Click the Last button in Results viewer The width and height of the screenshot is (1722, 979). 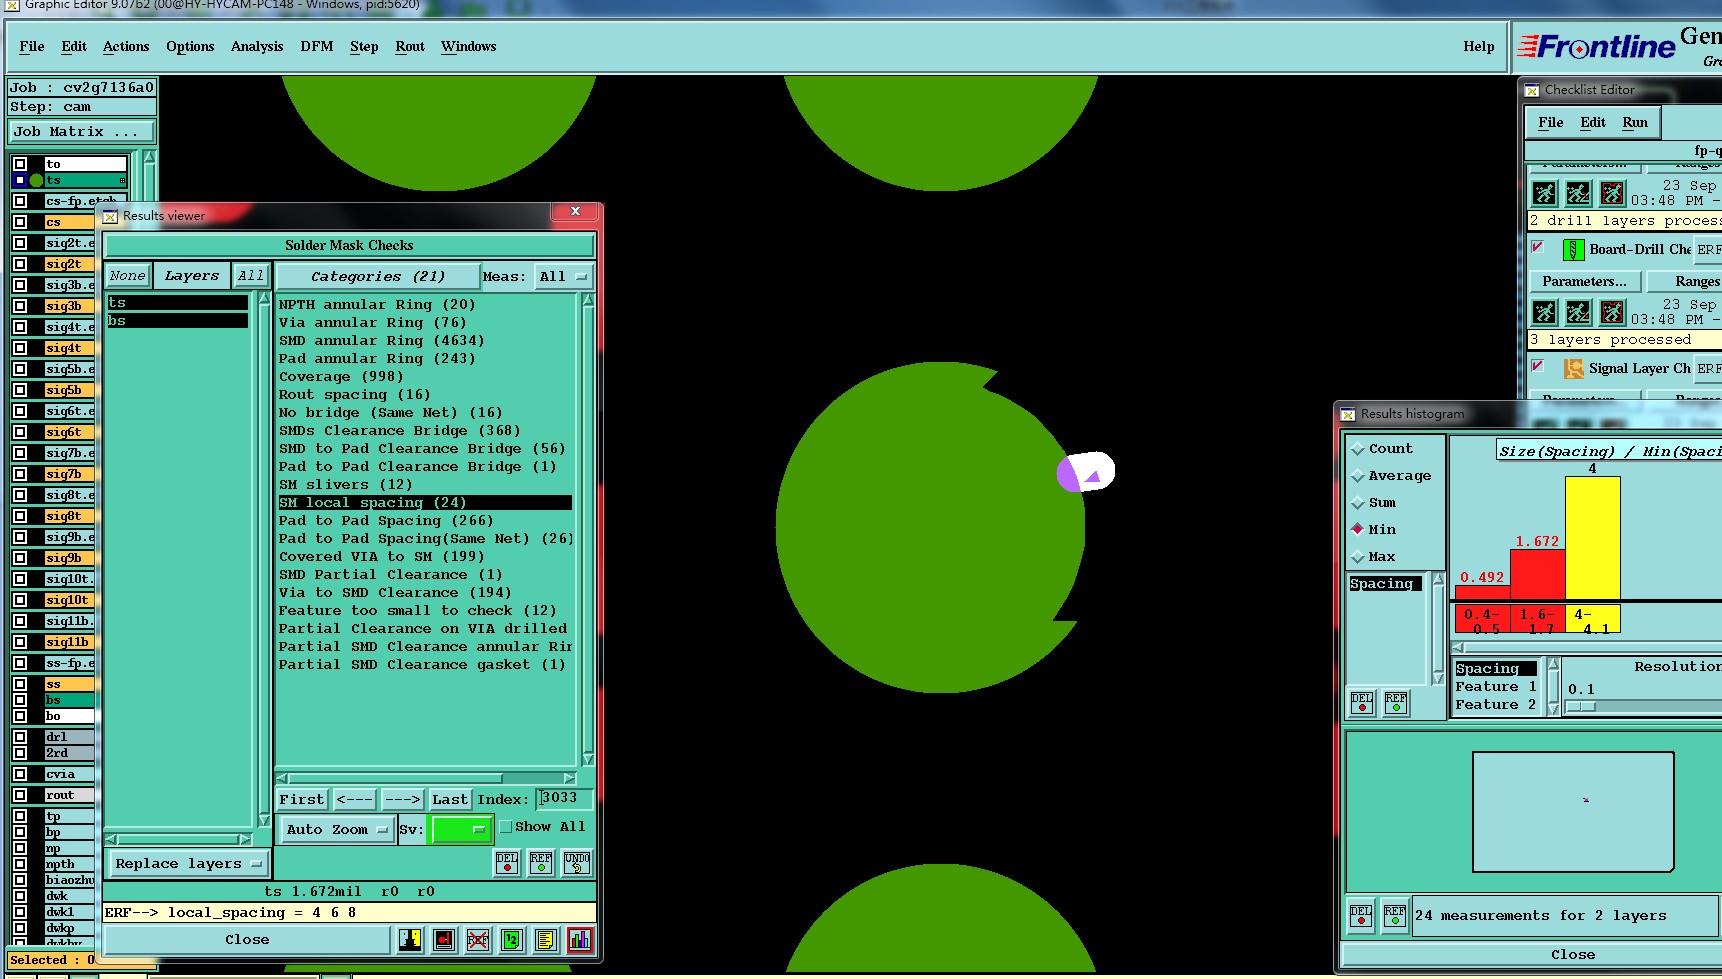(x=449, y=800)
